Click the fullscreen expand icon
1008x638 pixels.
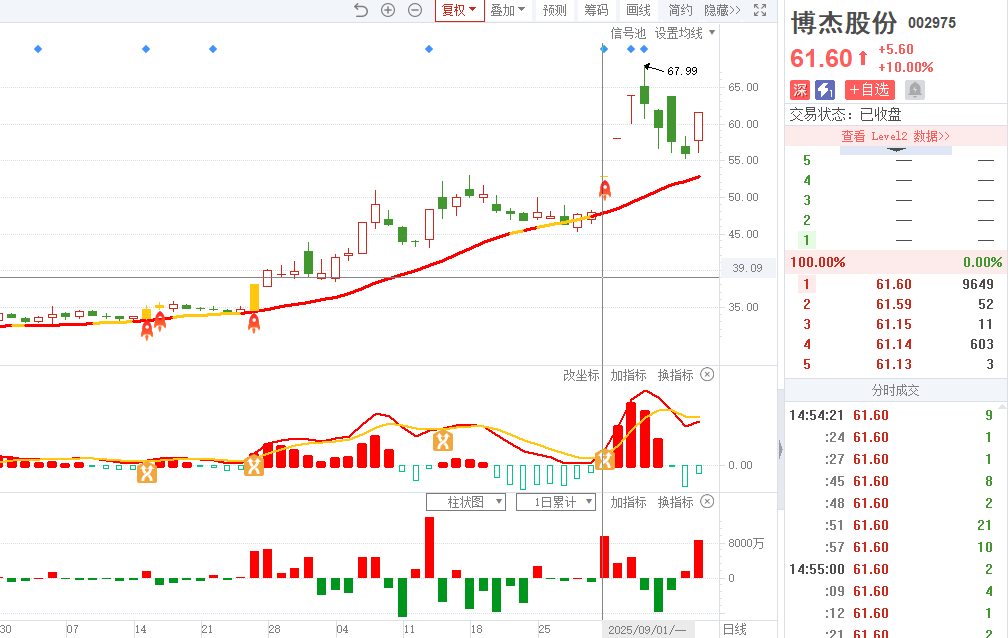tap(761, 10)
